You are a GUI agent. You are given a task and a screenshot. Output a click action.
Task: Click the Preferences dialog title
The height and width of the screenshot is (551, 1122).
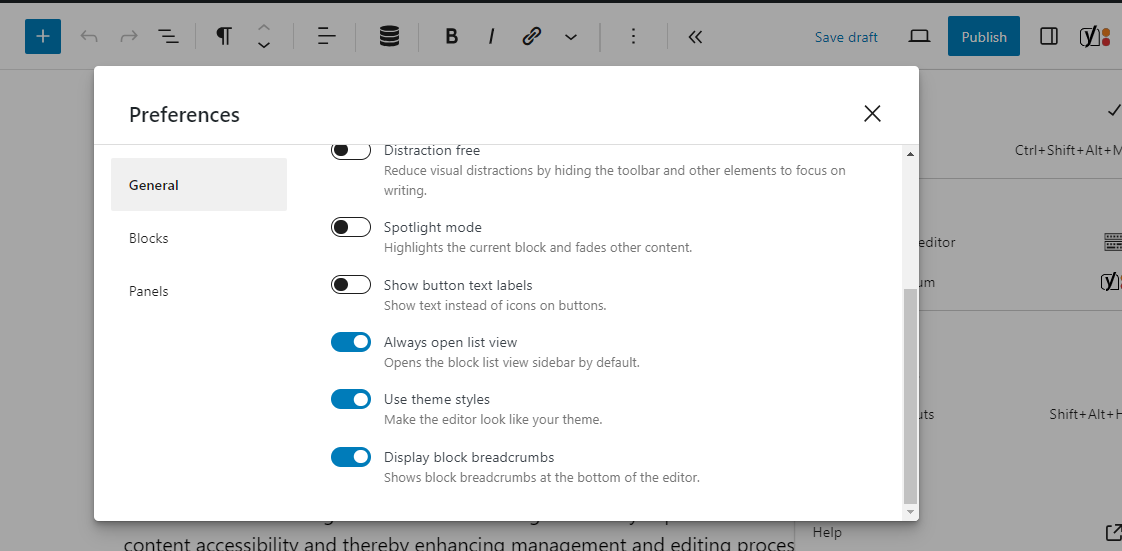(x=185, y=114)
